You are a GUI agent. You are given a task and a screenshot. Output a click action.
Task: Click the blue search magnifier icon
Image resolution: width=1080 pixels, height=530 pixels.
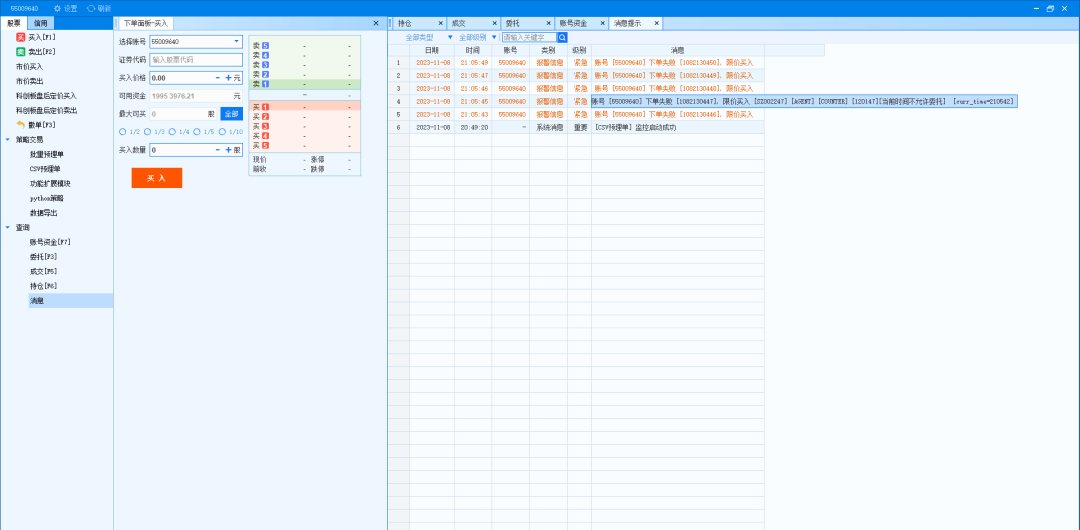pyautogui.click(x=562, y=37)
